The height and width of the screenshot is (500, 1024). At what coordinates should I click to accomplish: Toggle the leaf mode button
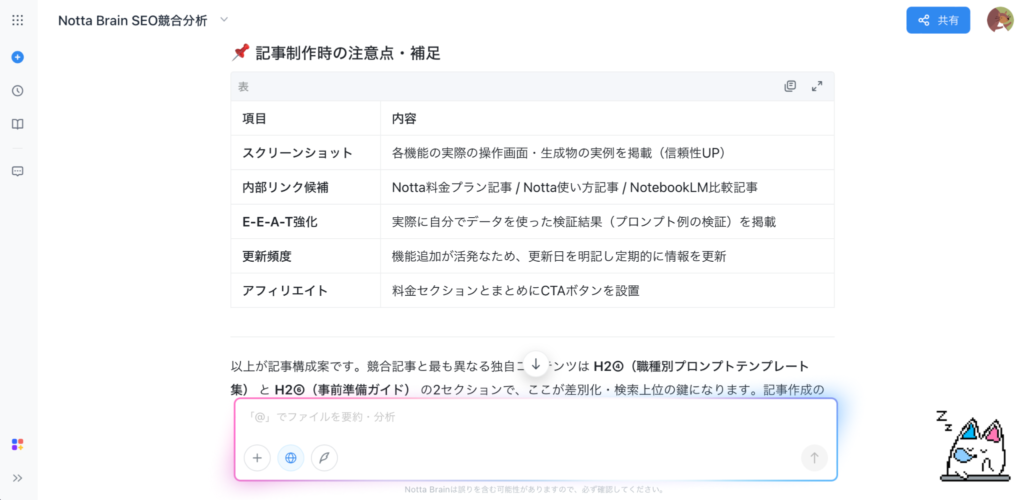click(x=324, y=458)
